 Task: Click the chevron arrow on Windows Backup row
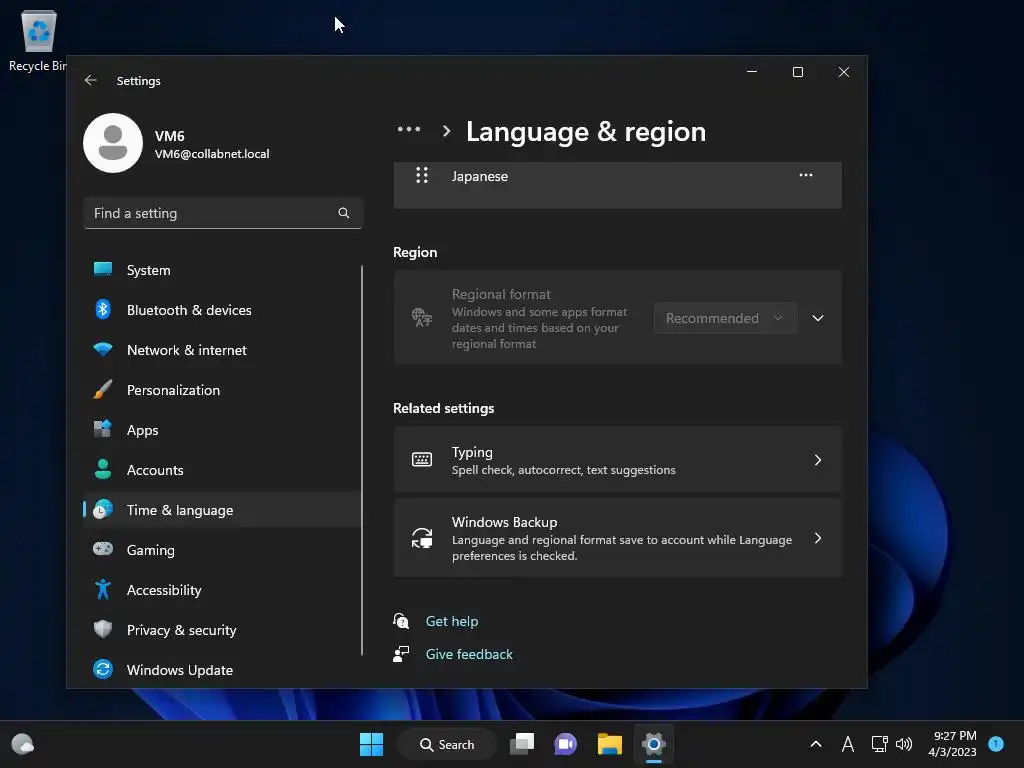click(818, 538)
